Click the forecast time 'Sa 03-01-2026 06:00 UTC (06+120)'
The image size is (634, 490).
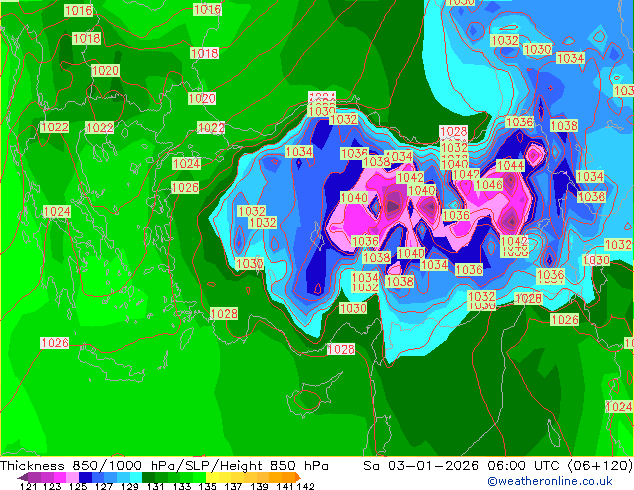(x=498, y=466)
